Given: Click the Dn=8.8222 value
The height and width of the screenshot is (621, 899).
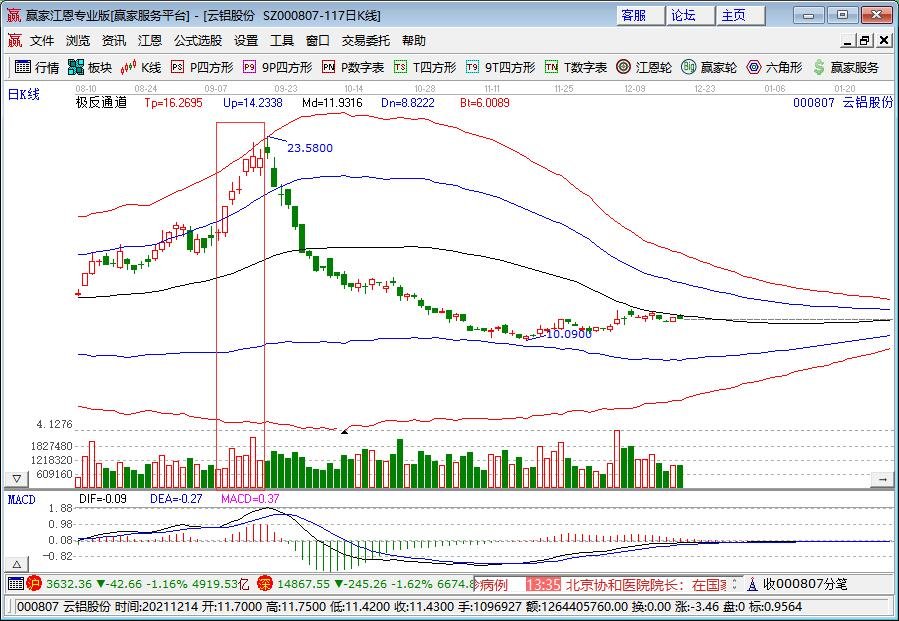Looking at the screenshot, I should click(408, 103).
